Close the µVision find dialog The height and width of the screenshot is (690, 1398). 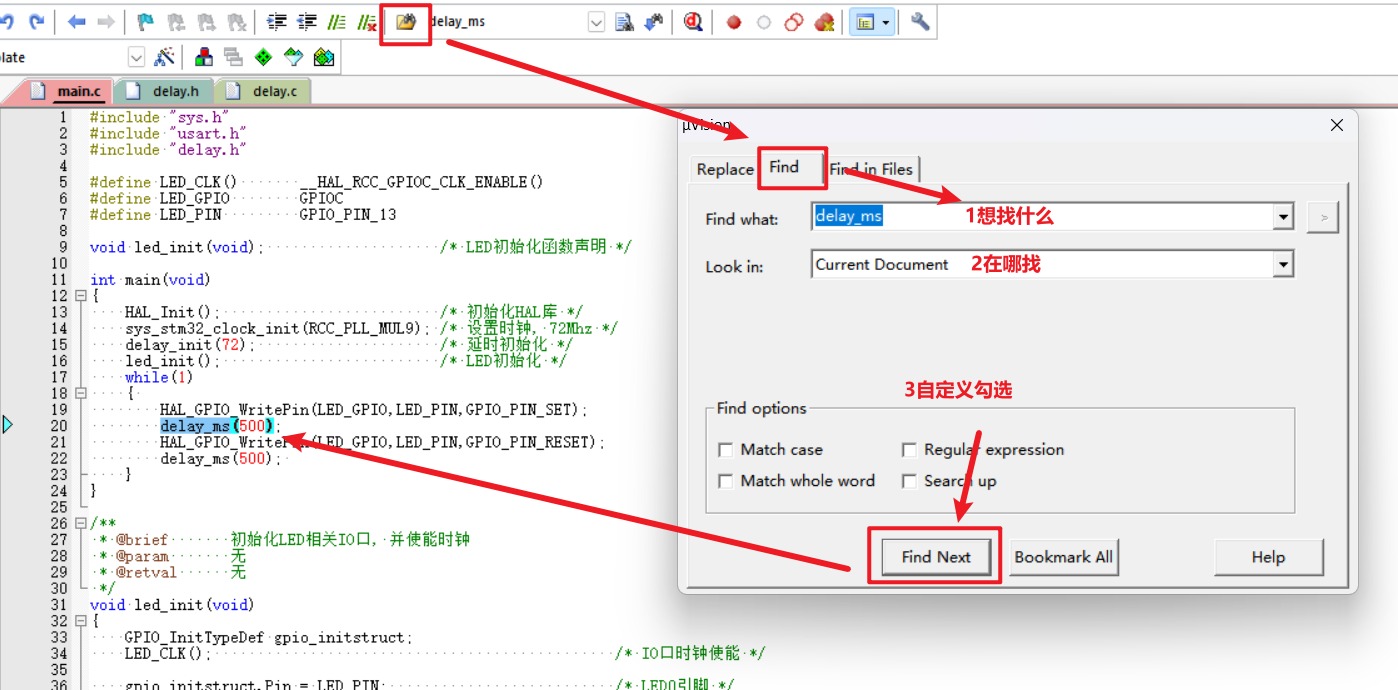[1337, 125]
